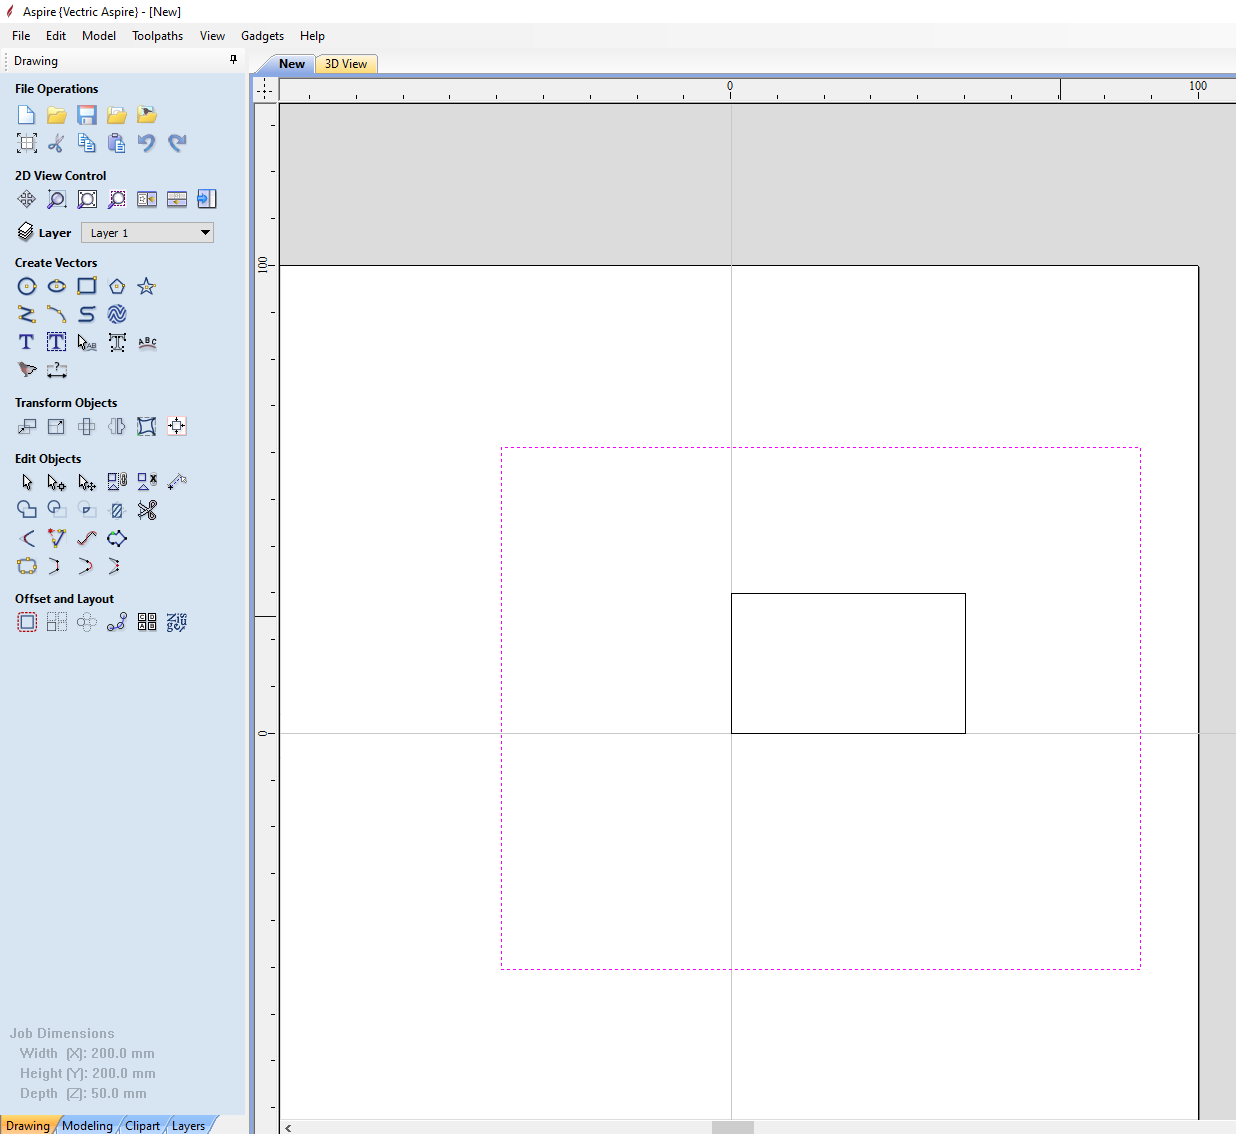Zoom to fit the whole drawing
The height and width of the screenshot is (1134, 1236).
[87, 199]
